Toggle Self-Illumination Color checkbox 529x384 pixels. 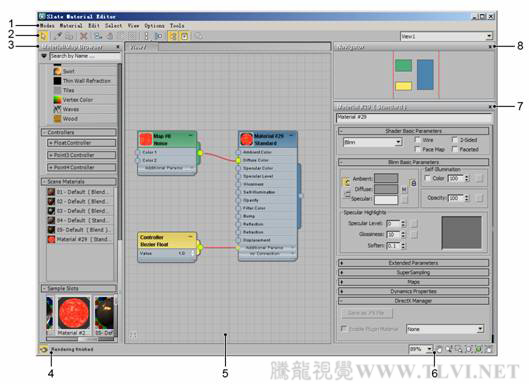pyautogui.click(x=427, y=178)
